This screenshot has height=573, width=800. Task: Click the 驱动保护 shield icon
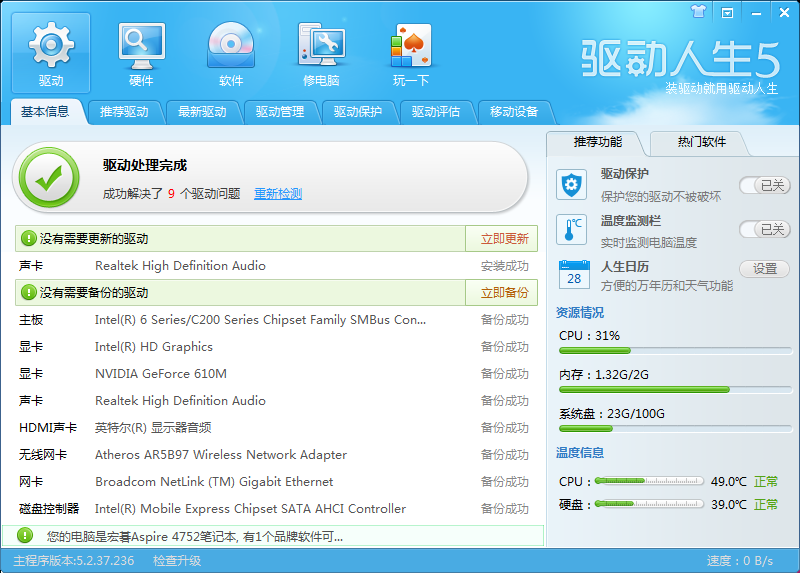click(x=571, y=185)
